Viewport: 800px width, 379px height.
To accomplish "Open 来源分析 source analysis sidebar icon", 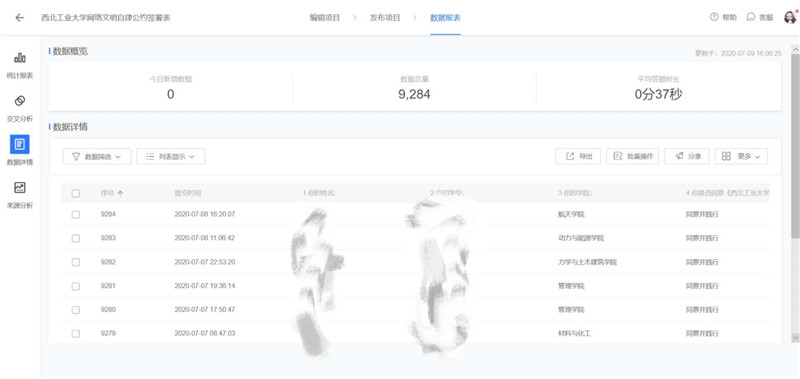I will coord(20,188).
